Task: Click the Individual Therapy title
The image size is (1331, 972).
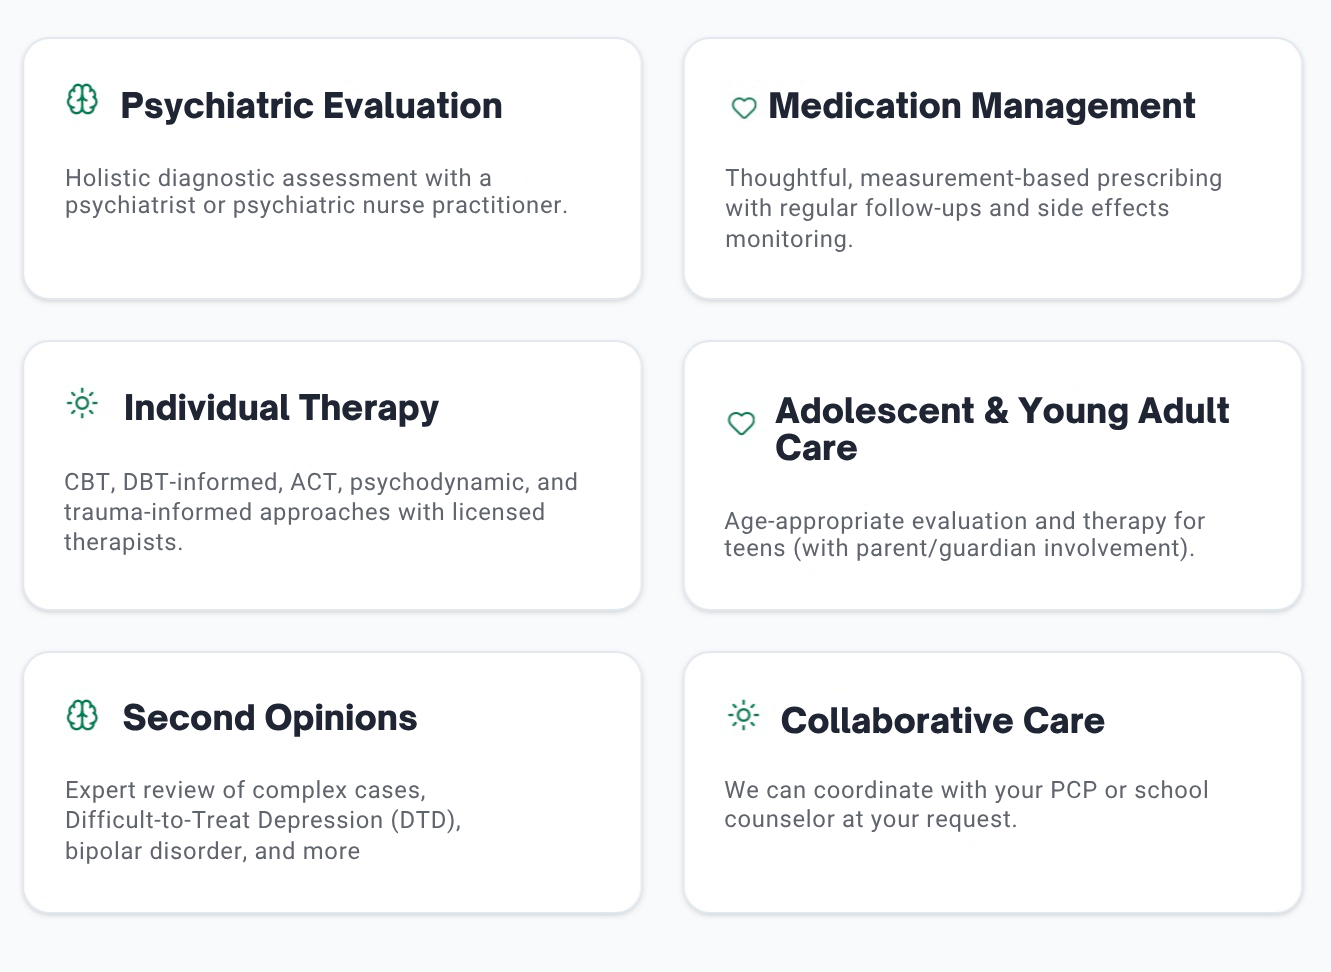Action: click(281, 407)
